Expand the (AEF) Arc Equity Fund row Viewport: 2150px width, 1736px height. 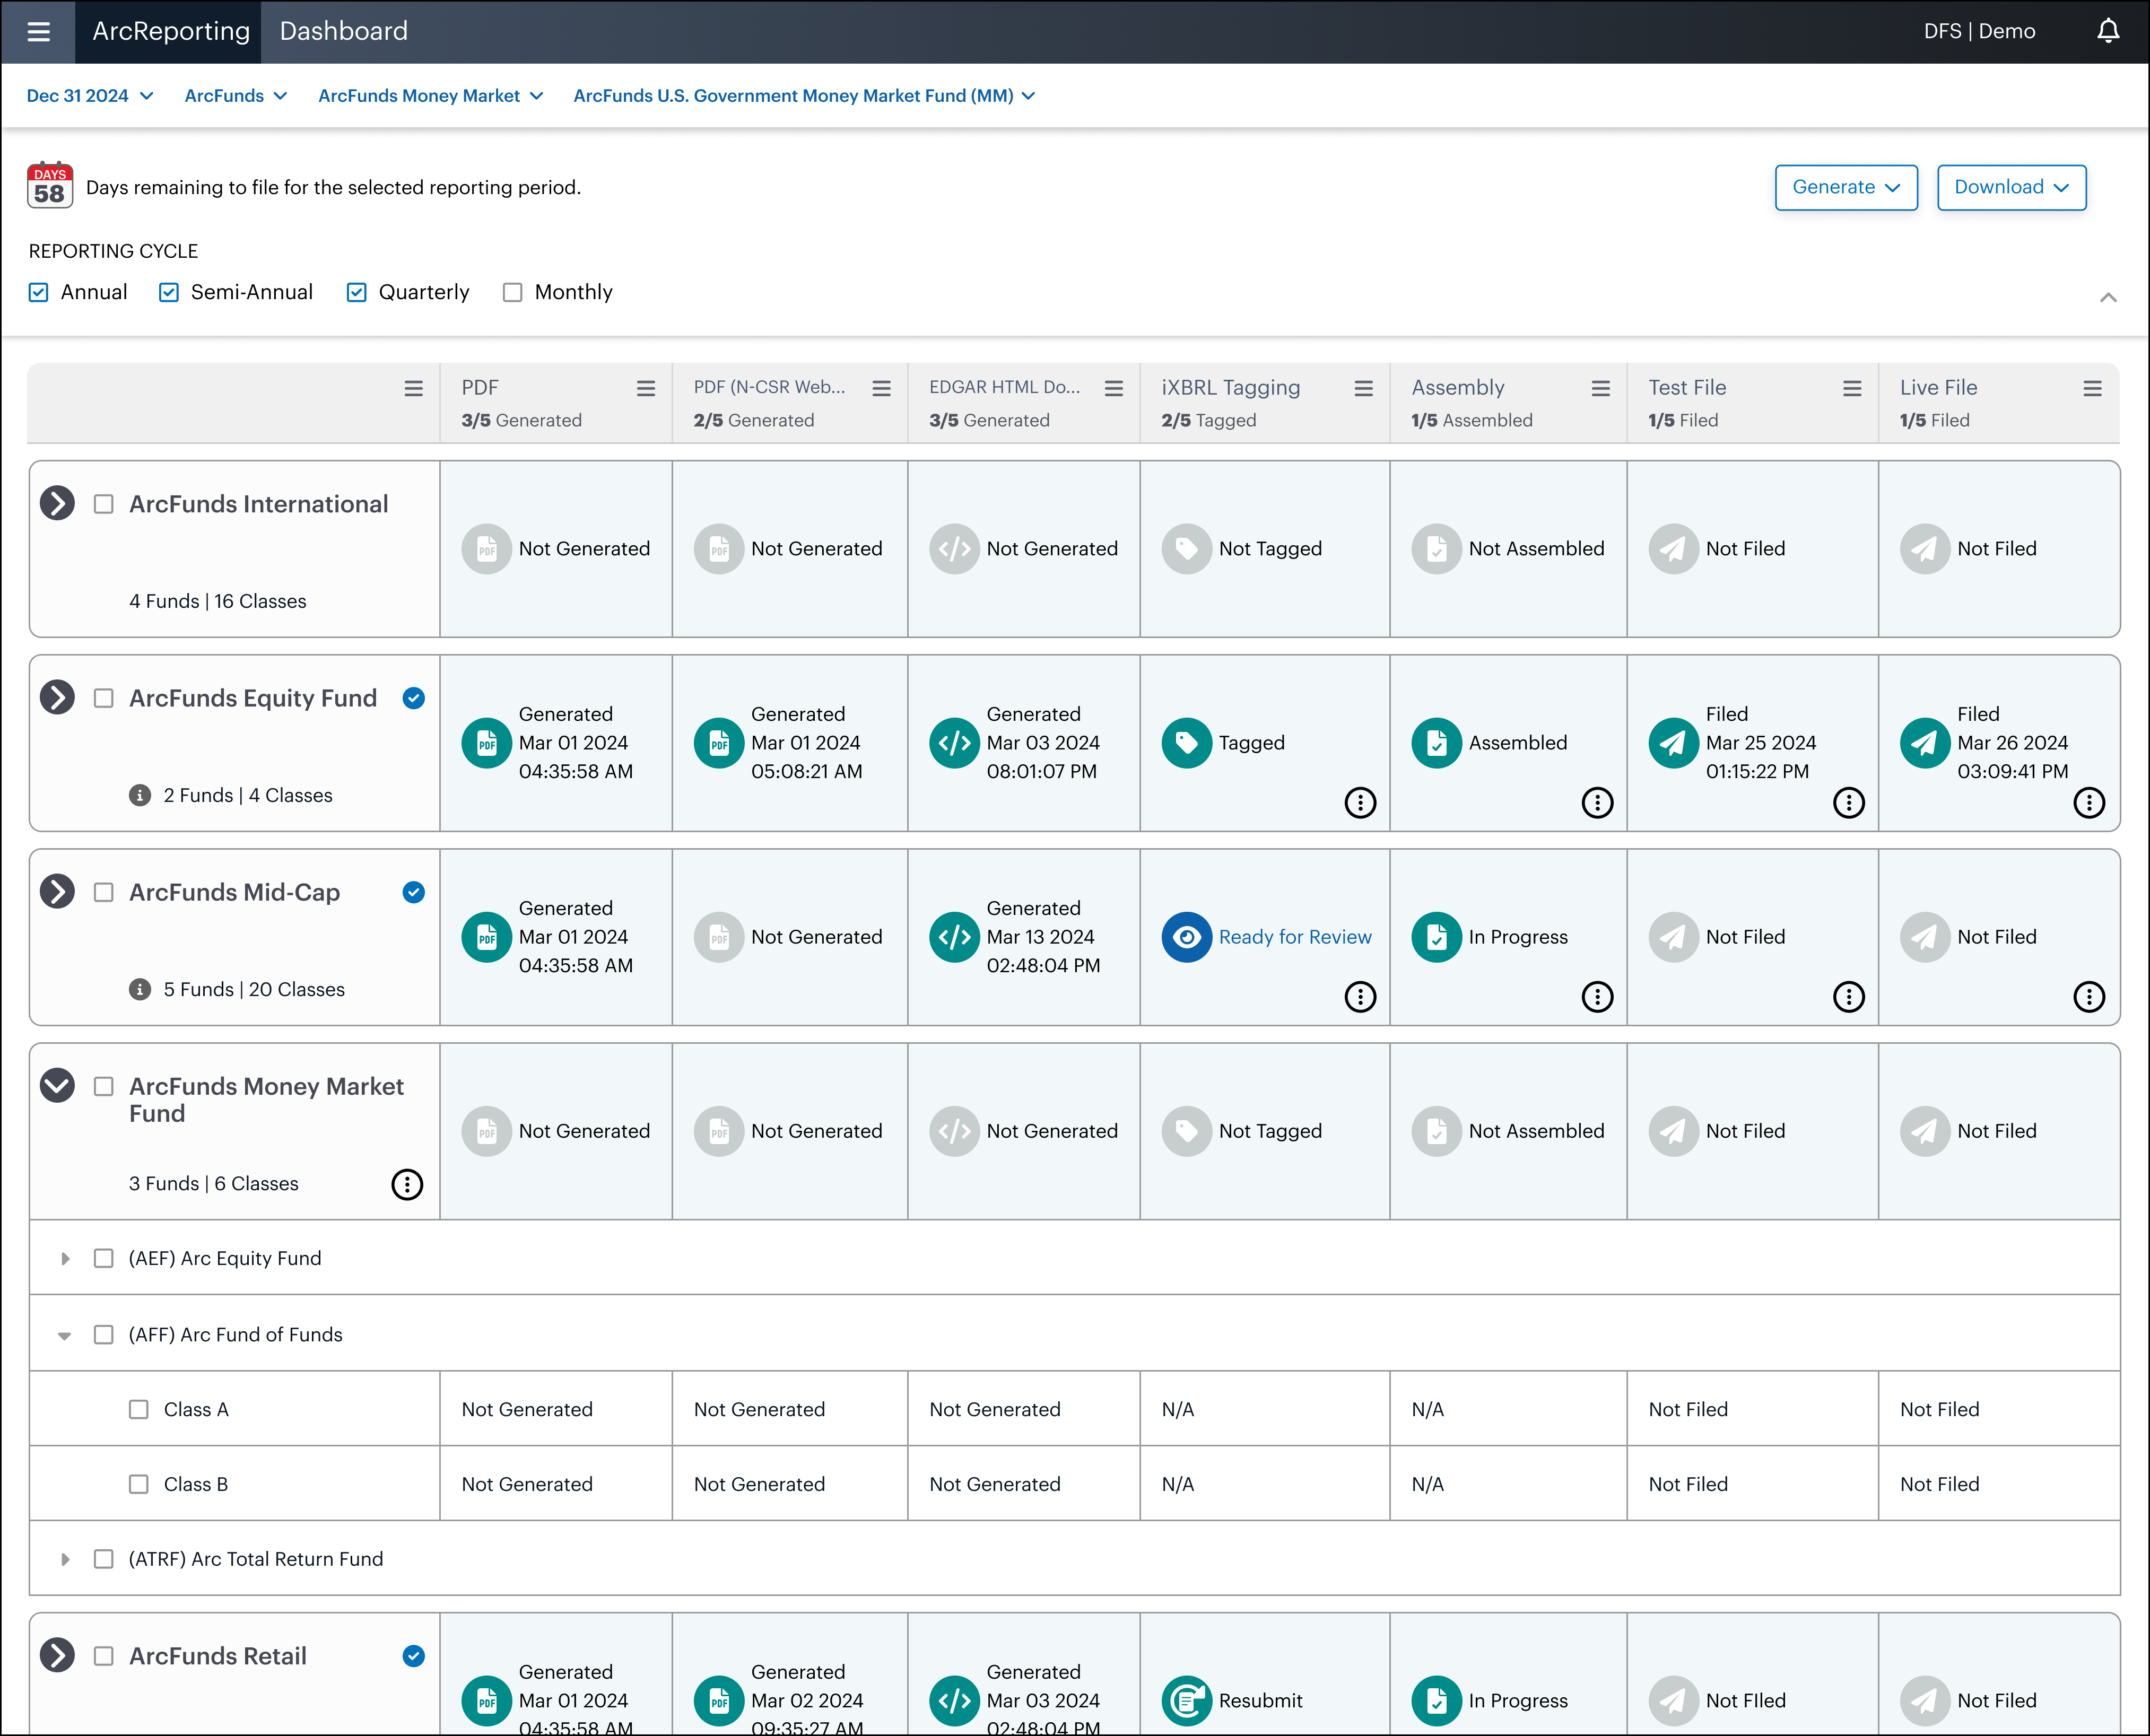pyautogui.click(x=65, y=1259)
